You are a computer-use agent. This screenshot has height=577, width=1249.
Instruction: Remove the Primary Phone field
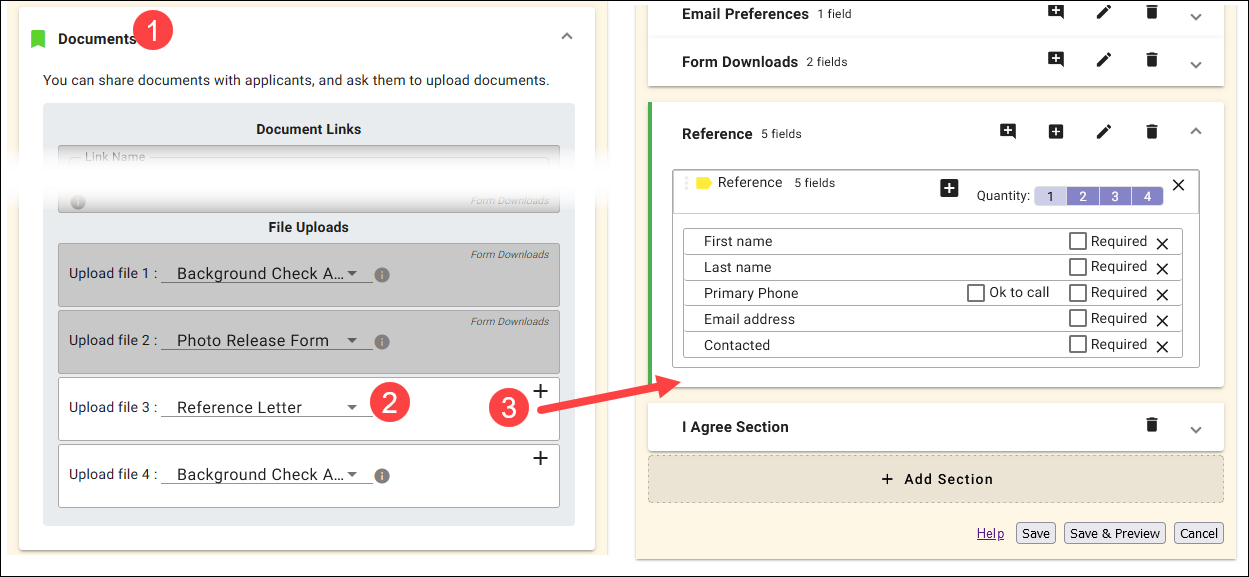pos(1162,295)
